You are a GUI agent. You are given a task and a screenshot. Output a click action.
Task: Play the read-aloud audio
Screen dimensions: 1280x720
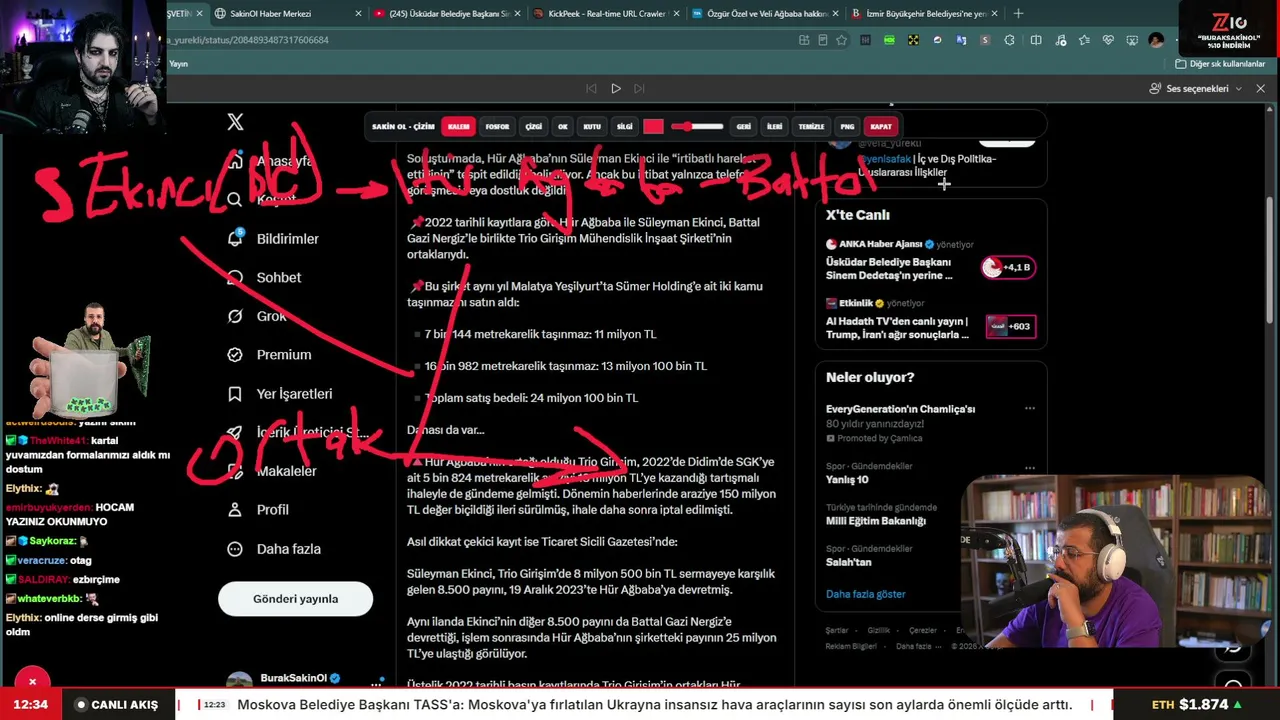pyautogui.click(x=616, y=89)
